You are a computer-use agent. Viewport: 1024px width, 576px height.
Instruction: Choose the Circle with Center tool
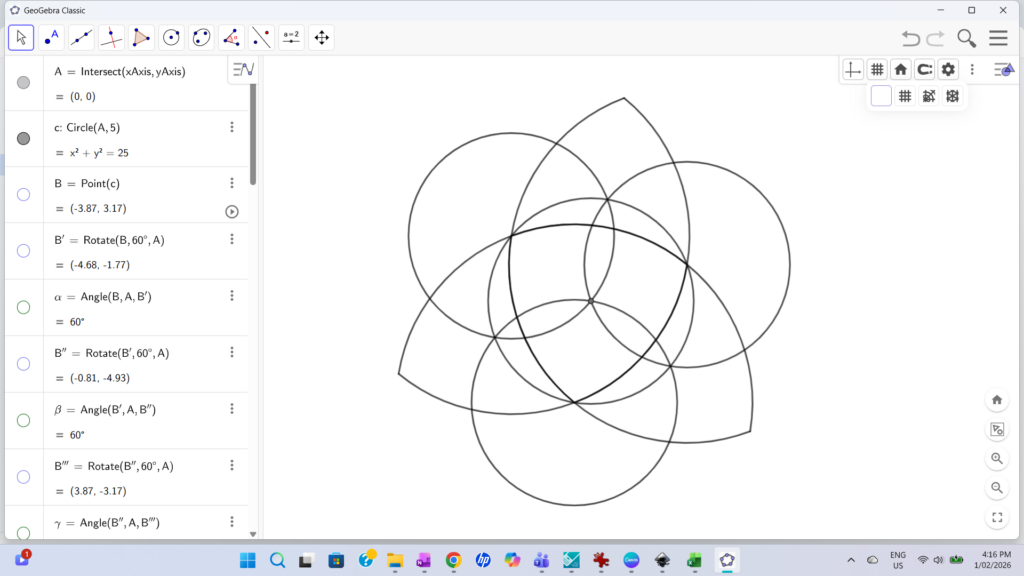pyautogui.click(x=171, y=38)
